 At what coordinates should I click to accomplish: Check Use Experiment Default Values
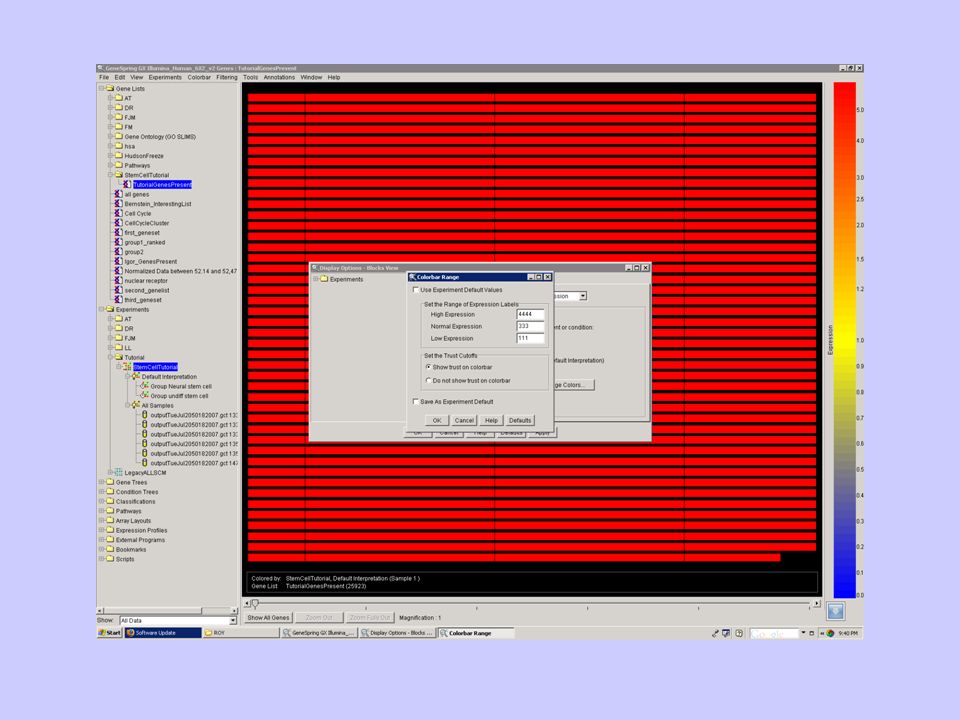click(x=416, y=290)
